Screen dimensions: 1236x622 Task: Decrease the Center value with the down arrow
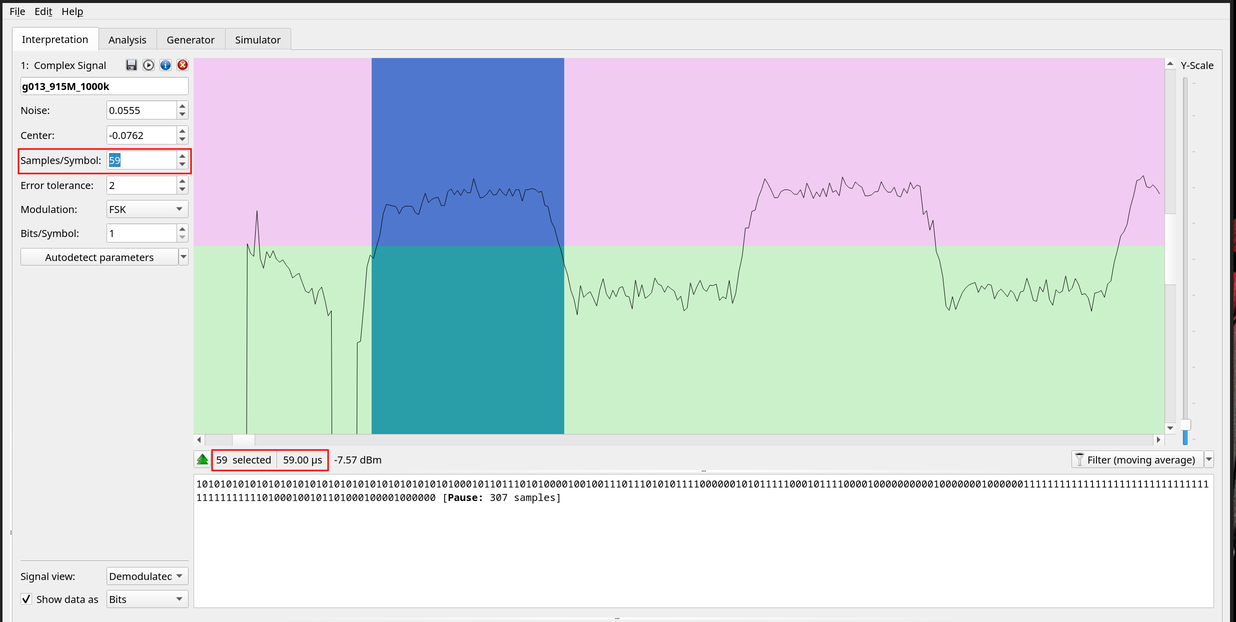tap(182, 139)
